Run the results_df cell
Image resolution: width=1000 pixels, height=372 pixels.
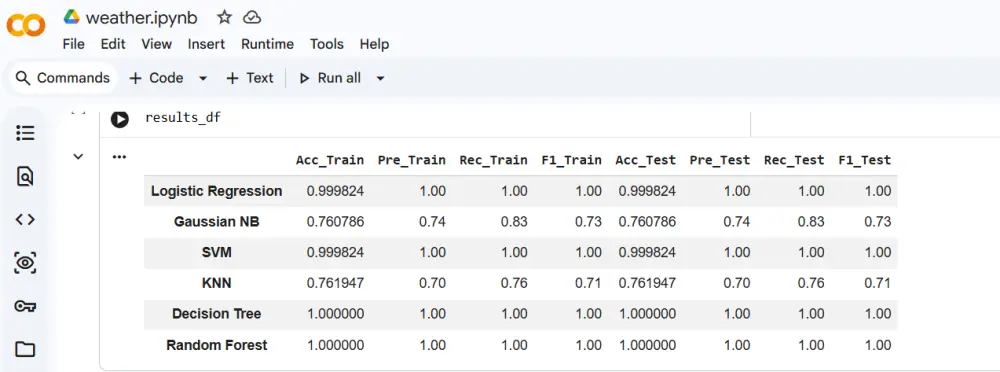tap(119, 119)
